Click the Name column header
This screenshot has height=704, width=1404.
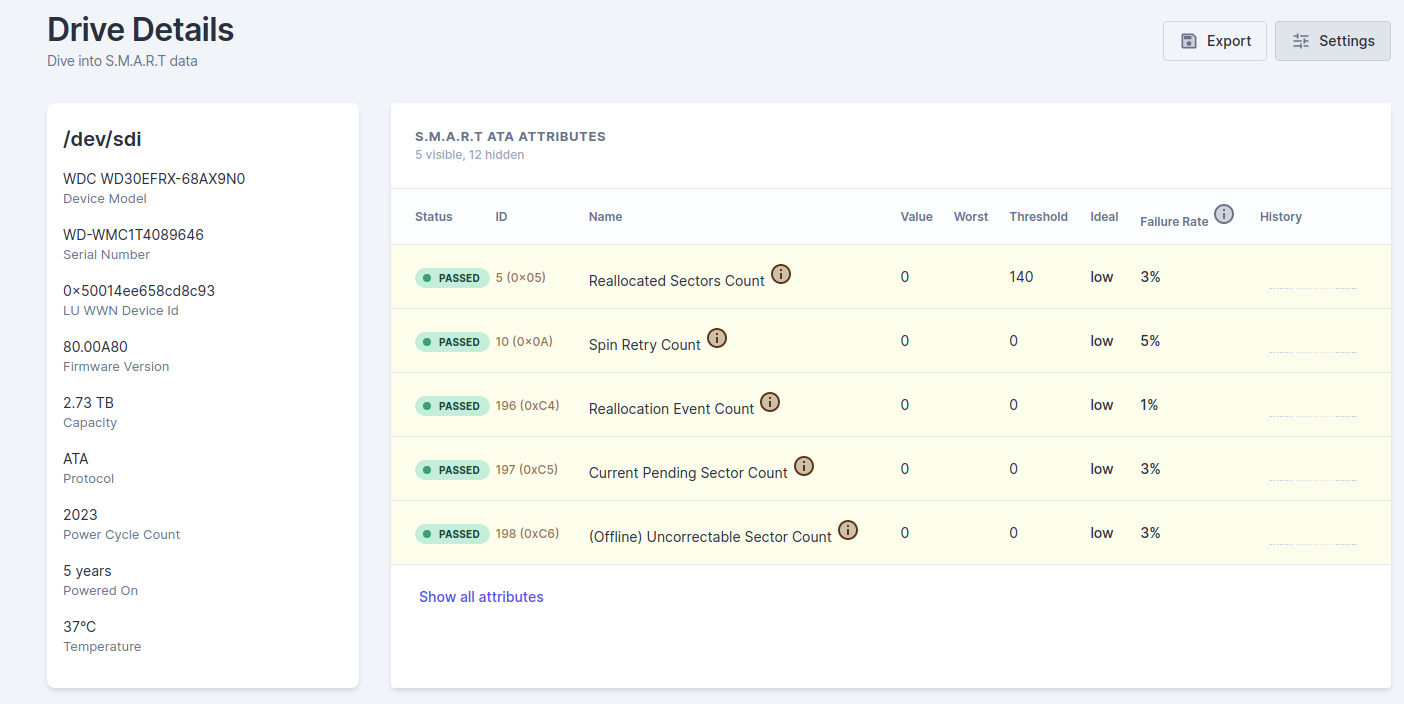[x=606, y=217]
